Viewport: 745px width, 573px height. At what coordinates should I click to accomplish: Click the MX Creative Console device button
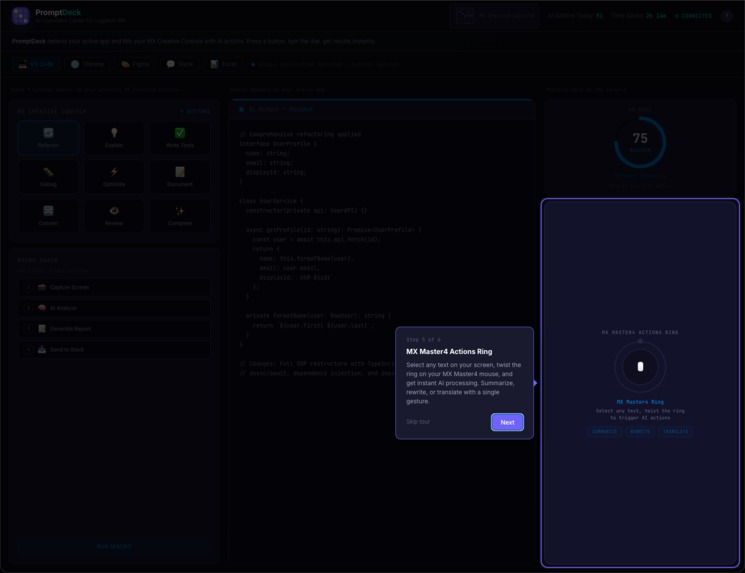pyautogui.click(x=495, y=16)
